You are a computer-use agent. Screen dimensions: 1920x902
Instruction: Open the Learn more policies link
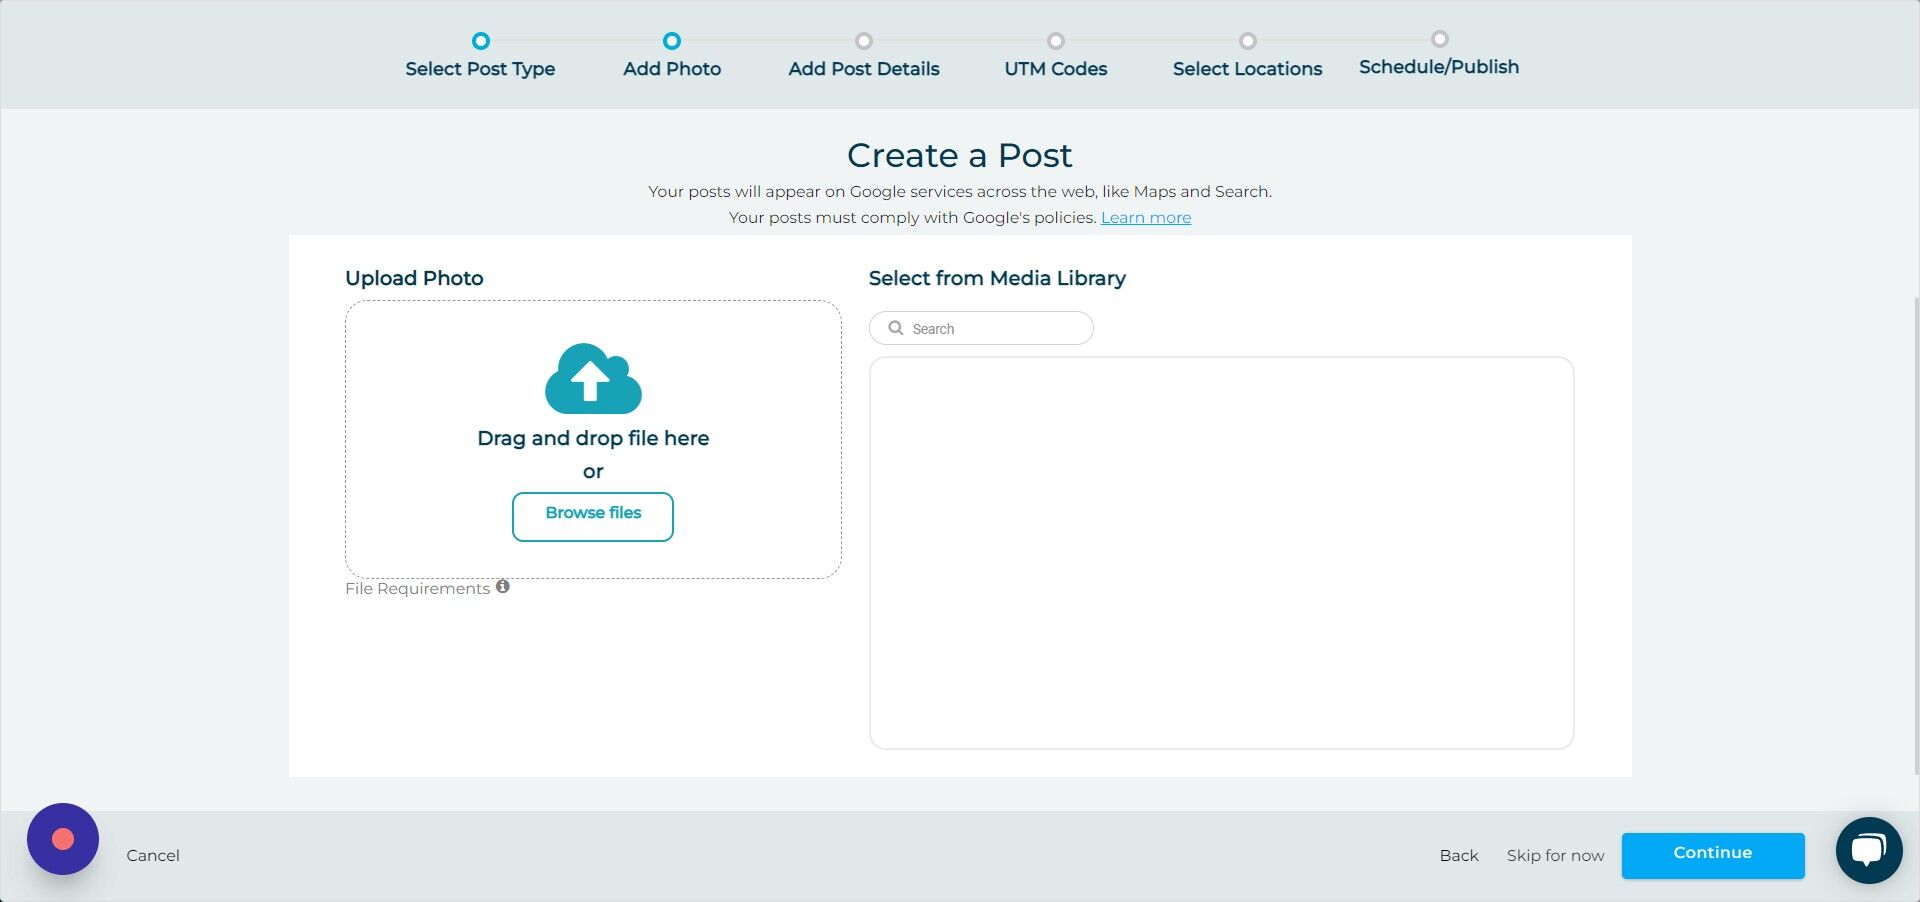1146,218
